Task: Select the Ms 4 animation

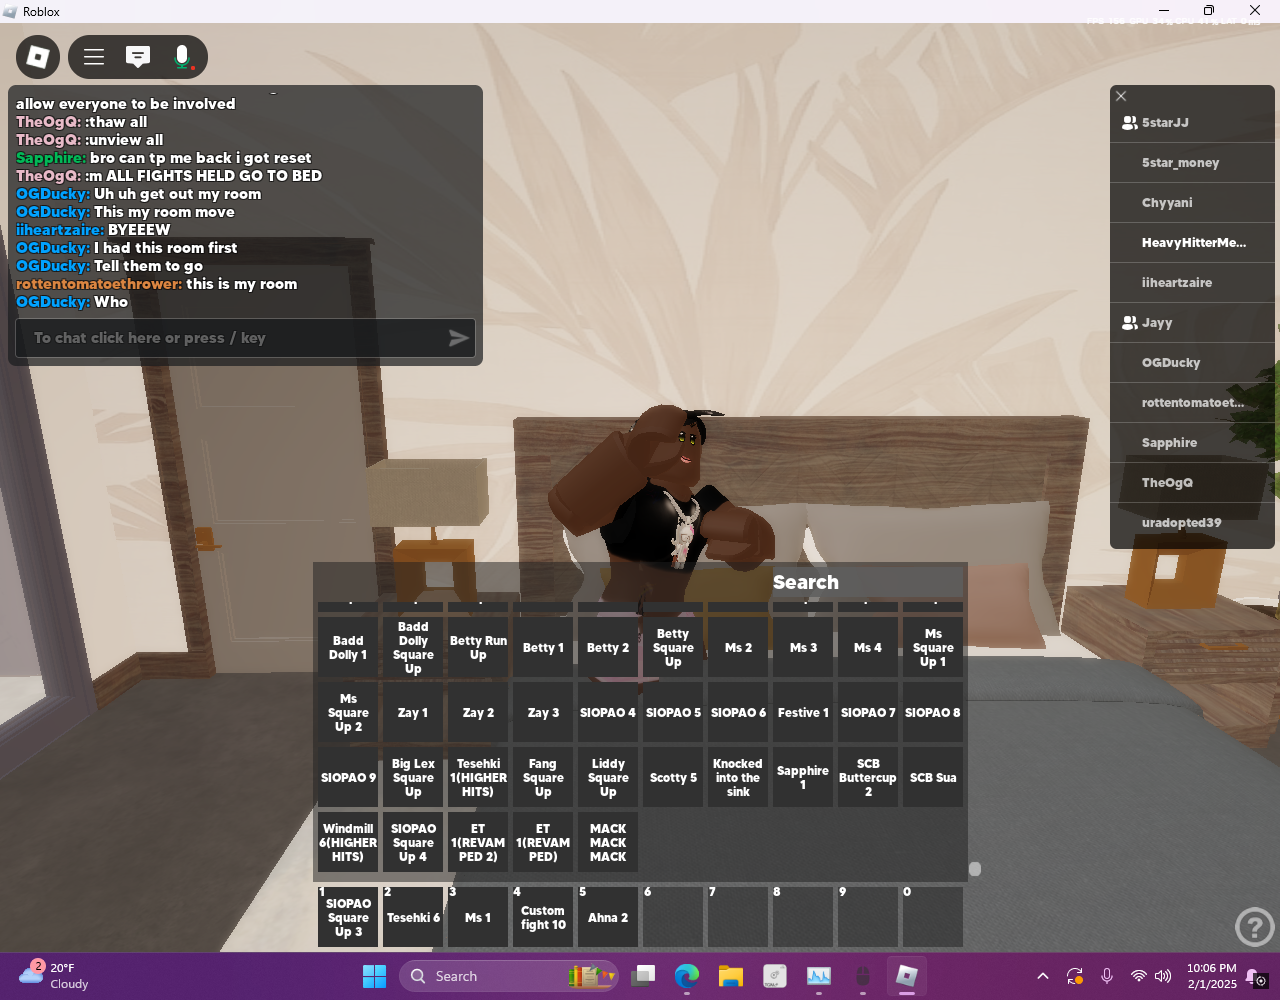Action: coord(868,648)
